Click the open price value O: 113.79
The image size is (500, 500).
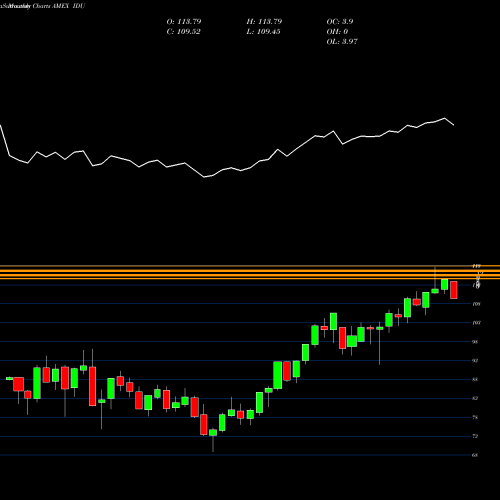click(184, 22)
